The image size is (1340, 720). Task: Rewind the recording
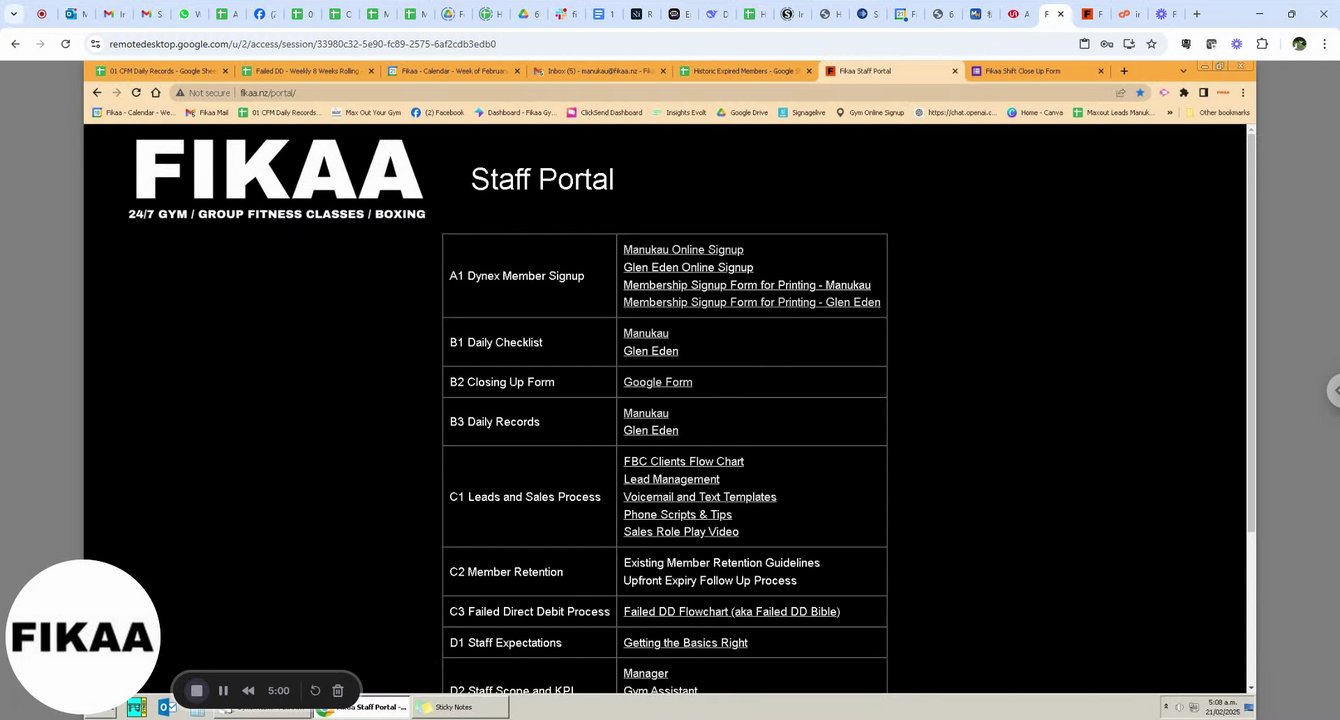click(x=248, y=691)
